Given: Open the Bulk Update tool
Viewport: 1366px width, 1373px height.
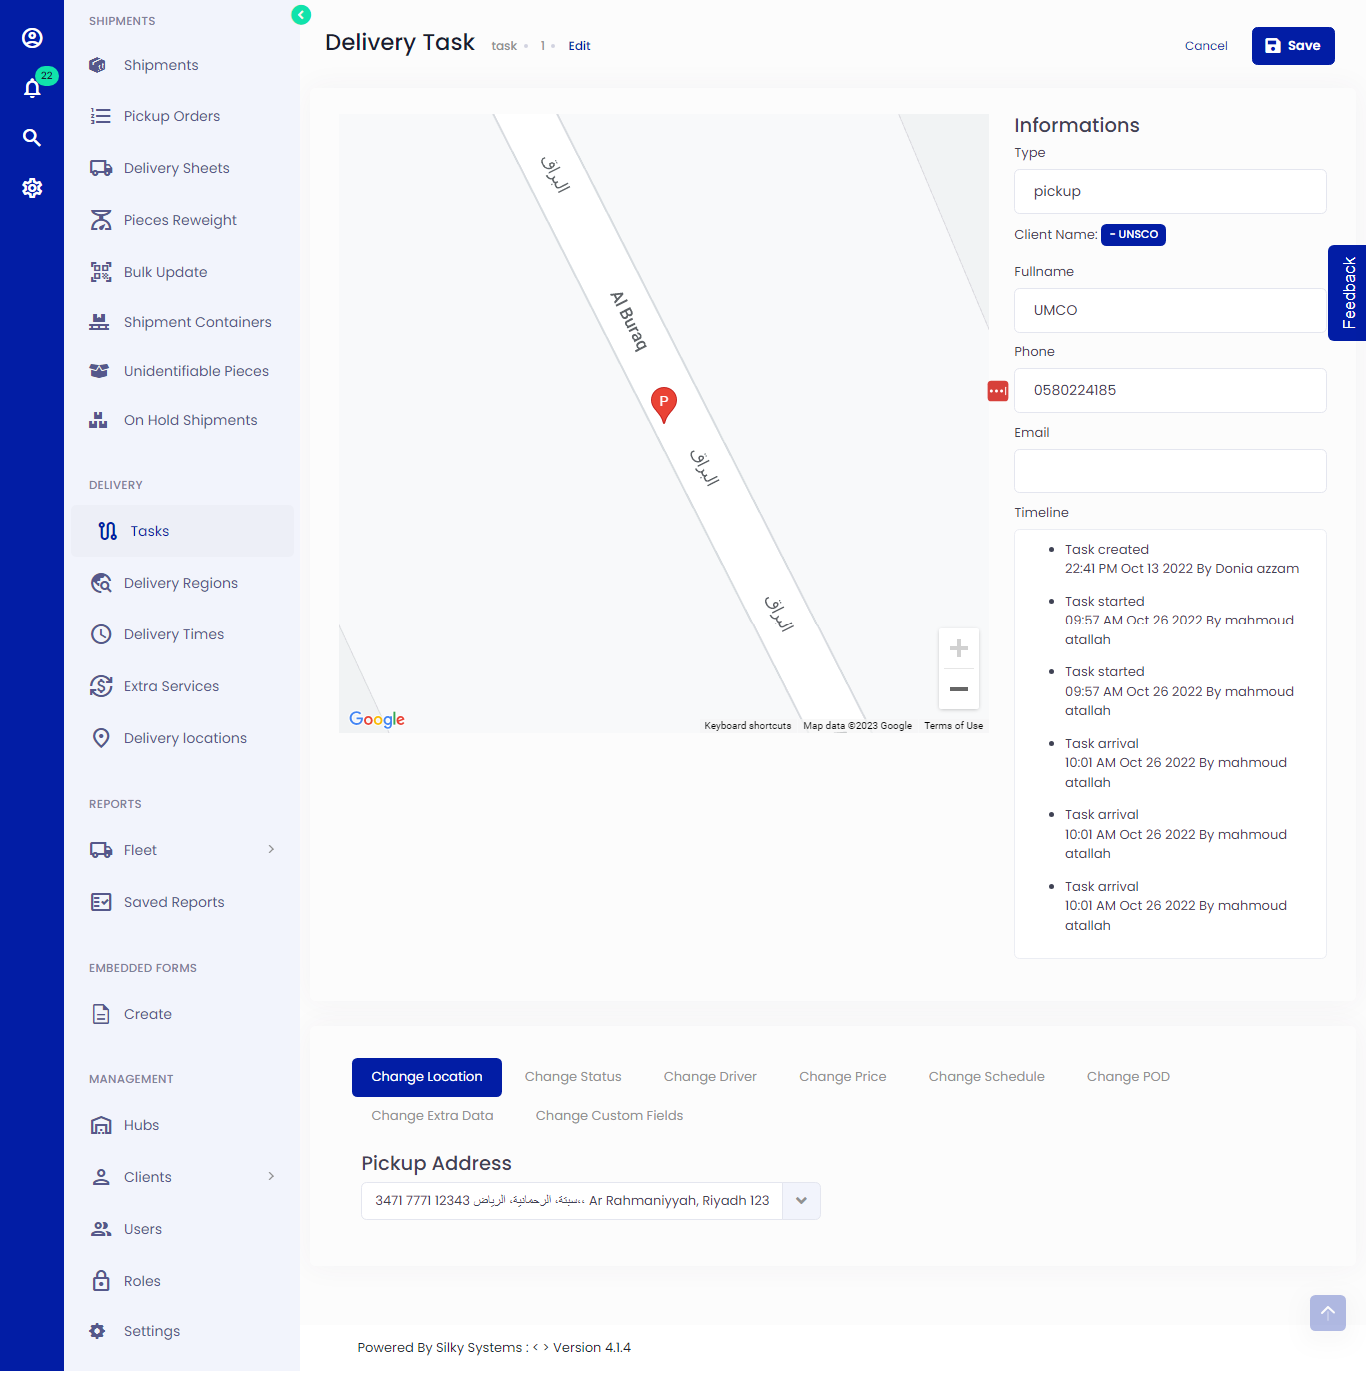Looking at the screenshot, I should point(165,271).
